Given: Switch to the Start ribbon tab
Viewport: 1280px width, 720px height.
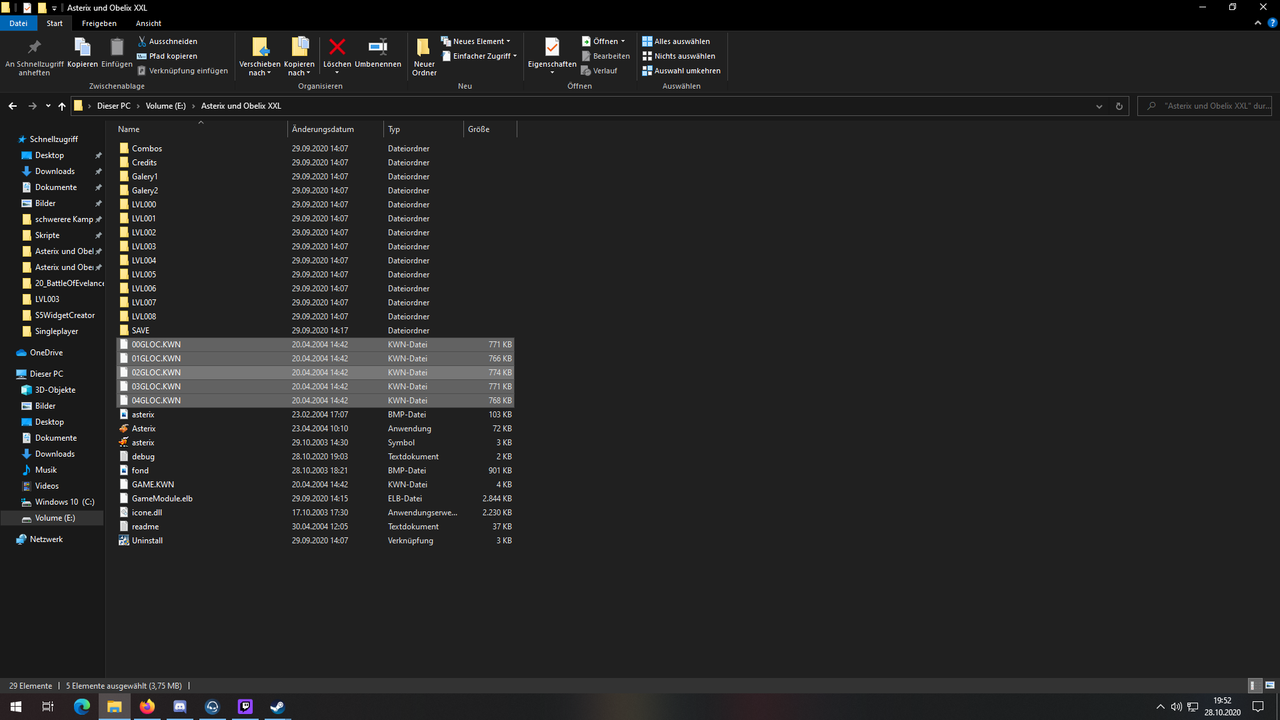Looking at the screenshot, I should coord(55,23).
